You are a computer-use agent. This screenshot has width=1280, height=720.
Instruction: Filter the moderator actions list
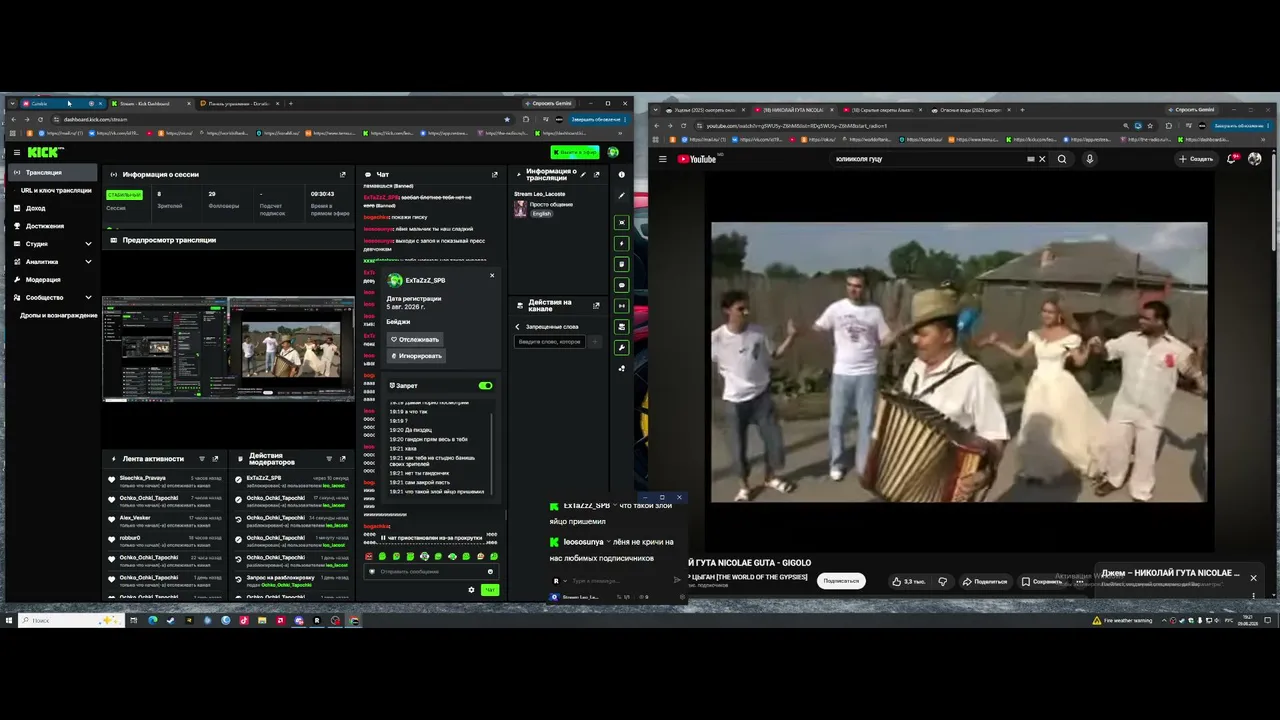click(329, 459)
